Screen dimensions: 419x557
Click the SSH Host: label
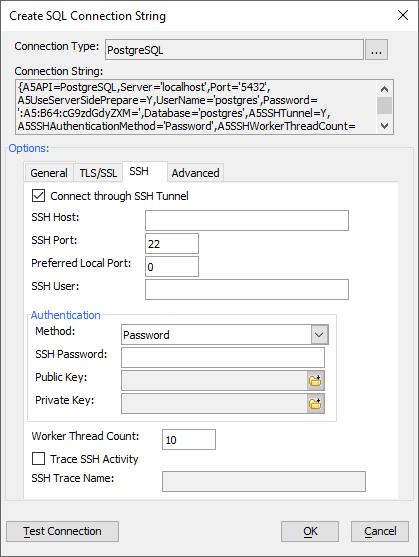point(55,217)
